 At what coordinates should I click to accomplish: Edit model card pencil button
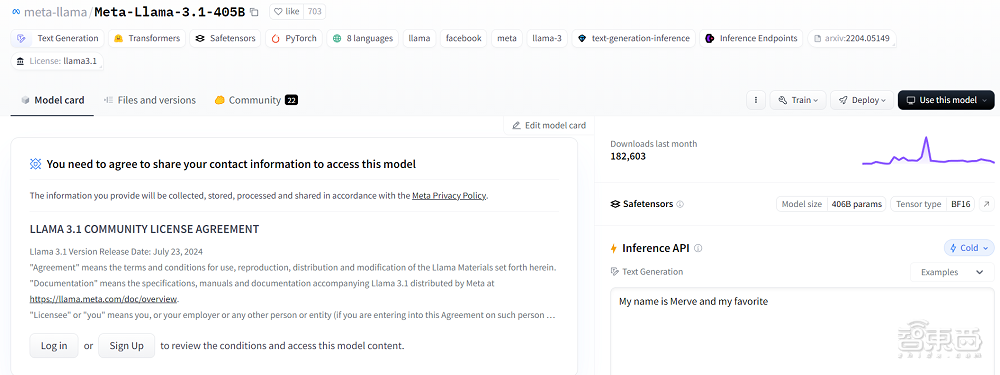click(548, 126)
